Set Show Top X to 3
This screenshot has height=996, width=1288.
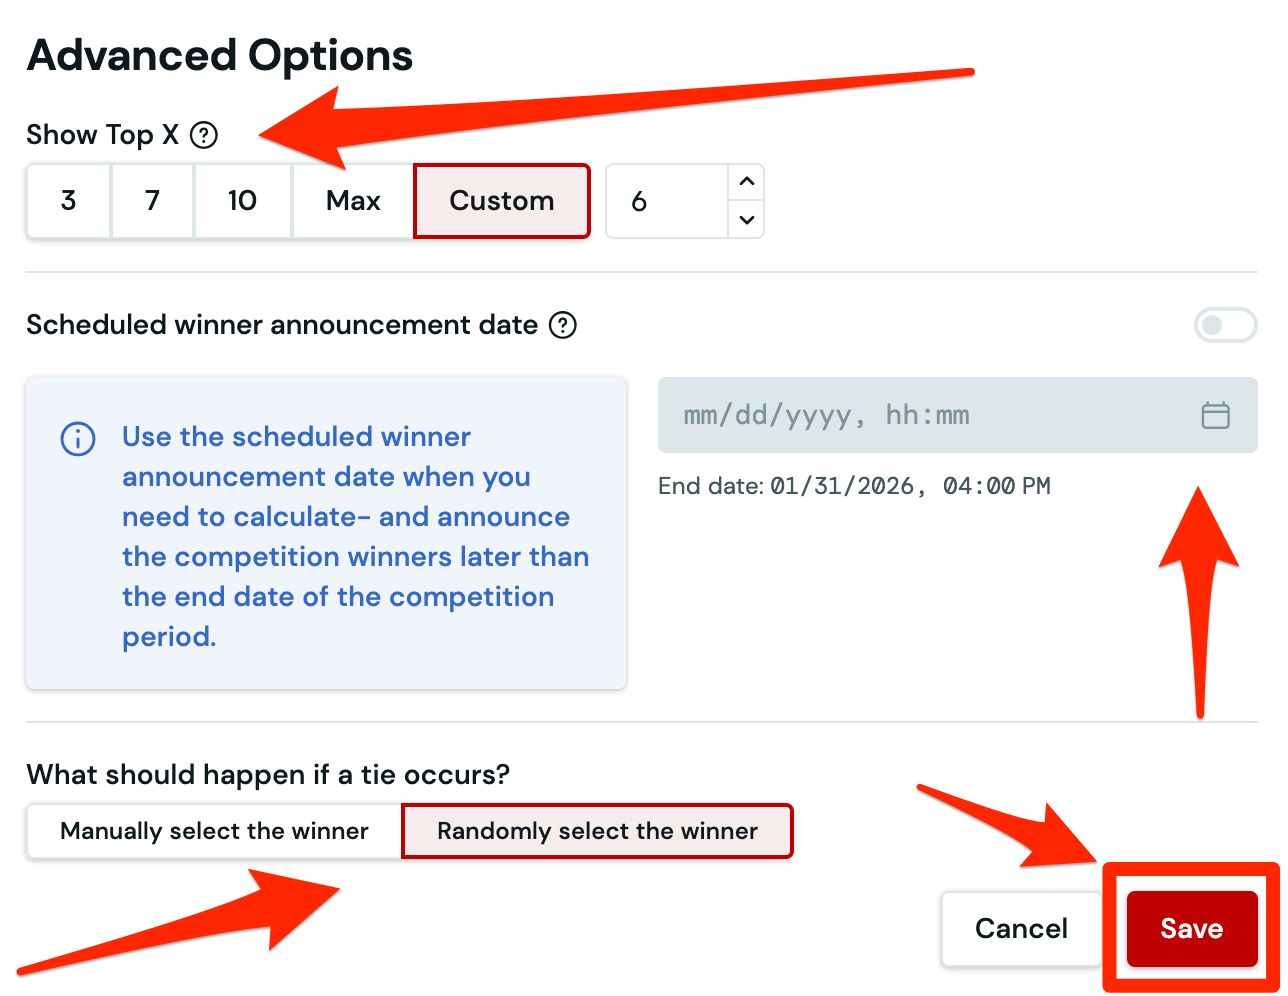(x=68, y=201)
